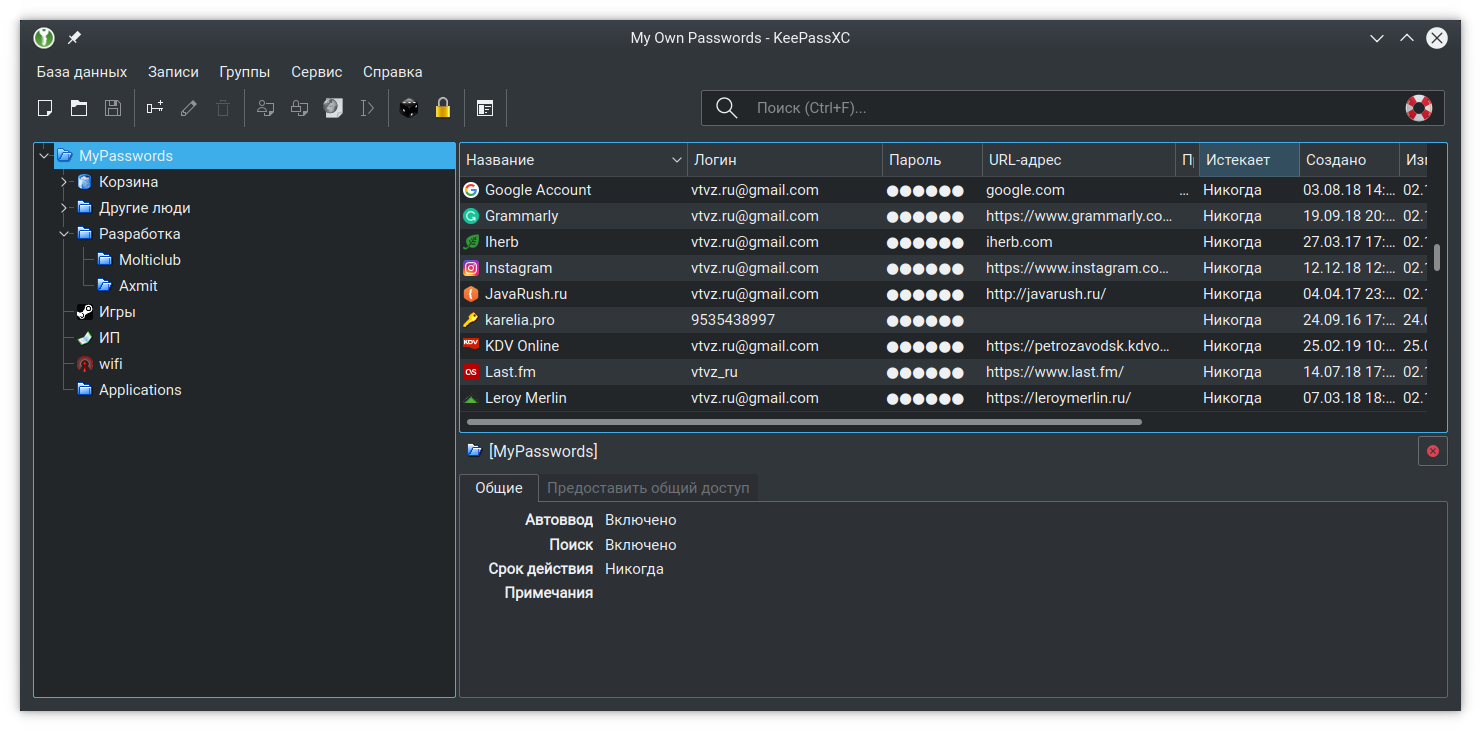Select the Другие люди group
This screenshot has height=731, width=1481.
tap(144, 208)
